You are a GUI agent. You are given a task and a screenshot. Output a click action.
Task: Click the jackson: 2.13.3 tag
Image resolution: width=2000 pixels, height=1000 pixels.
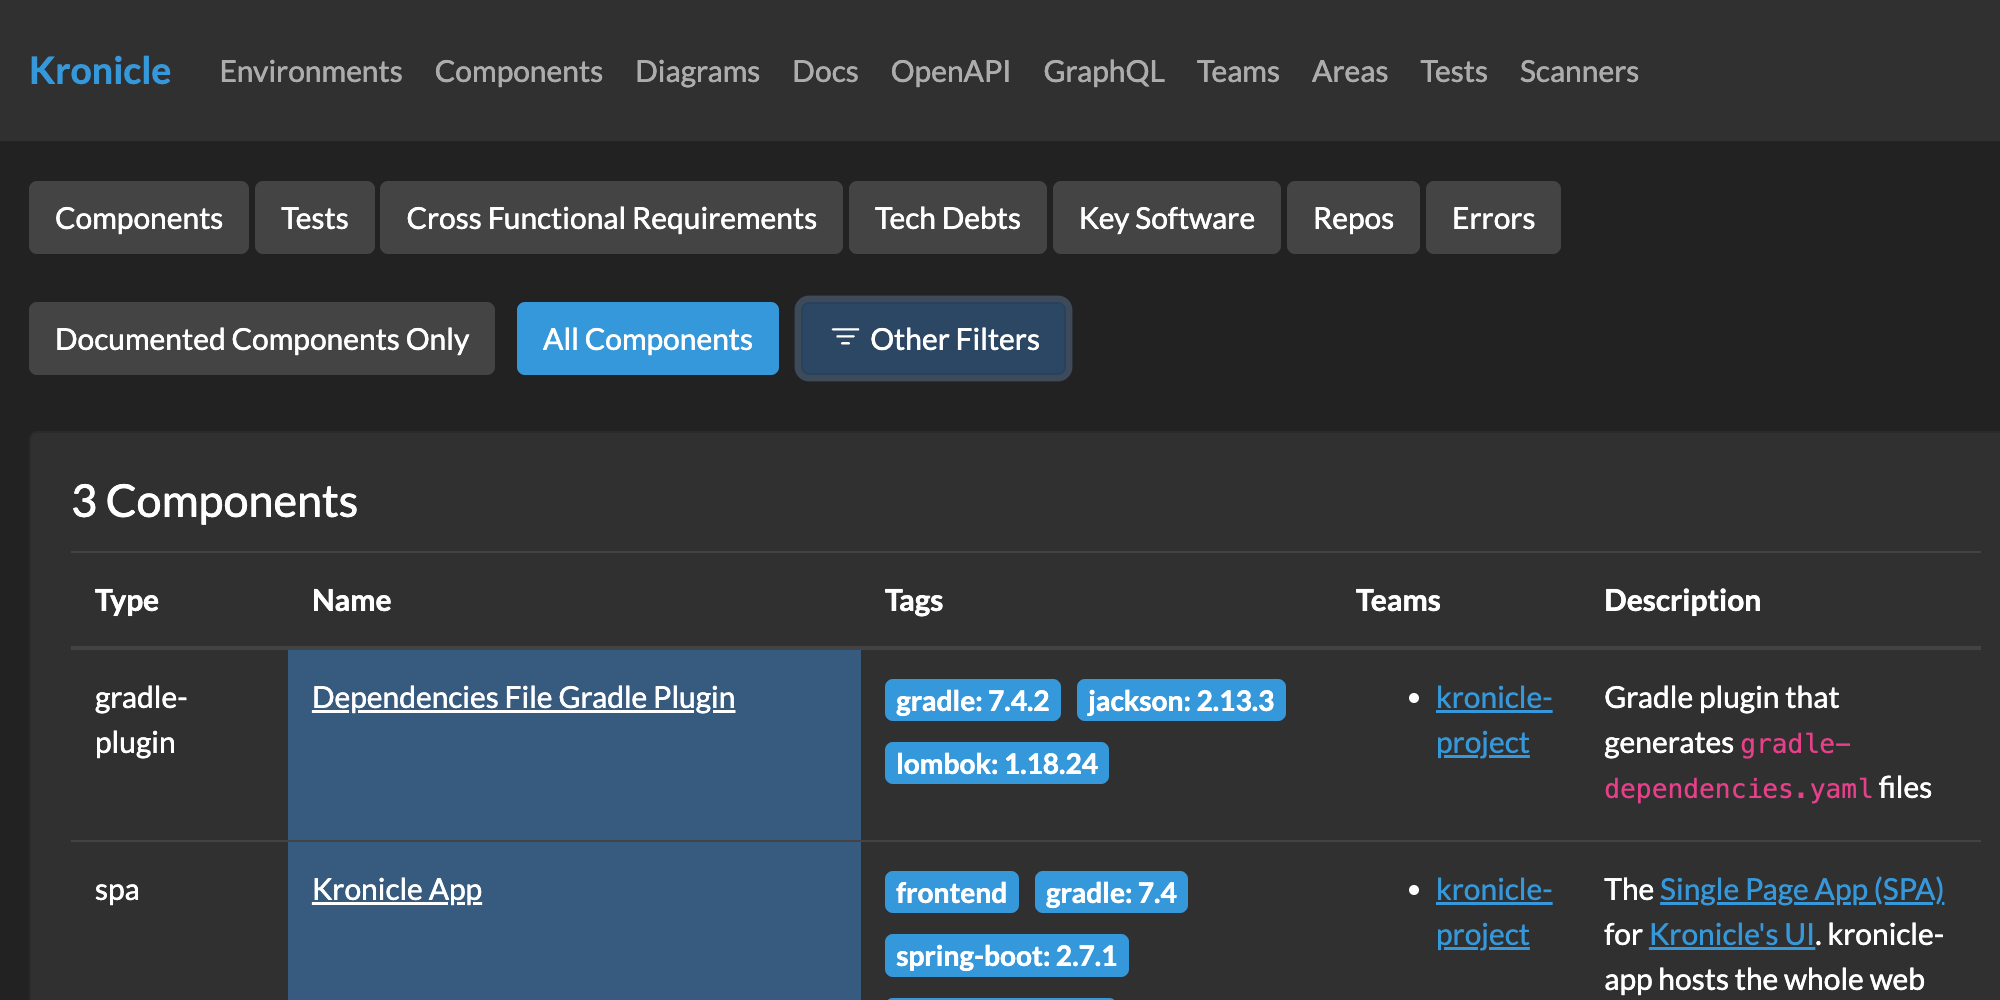click(1180, 701)
